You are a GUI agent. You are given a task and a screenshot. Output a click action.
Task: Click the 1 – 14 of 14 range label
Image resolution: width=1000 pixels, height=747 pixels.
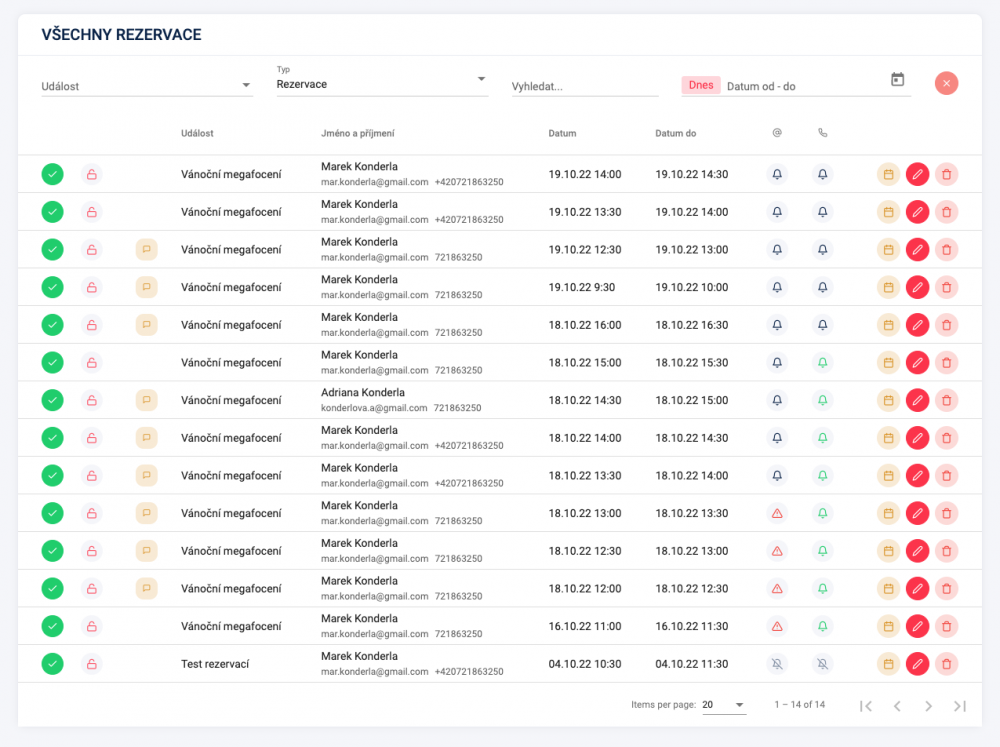(800, 704)
